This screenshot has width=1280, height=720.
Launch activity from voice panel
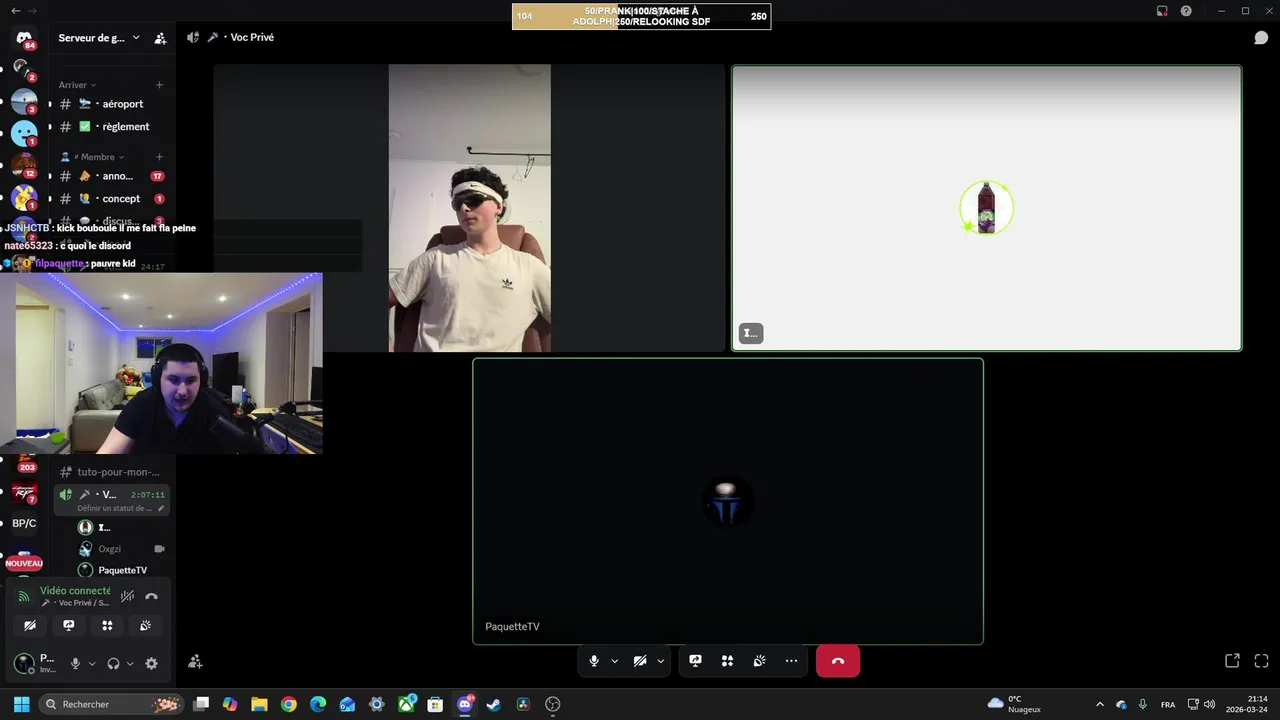107,625
